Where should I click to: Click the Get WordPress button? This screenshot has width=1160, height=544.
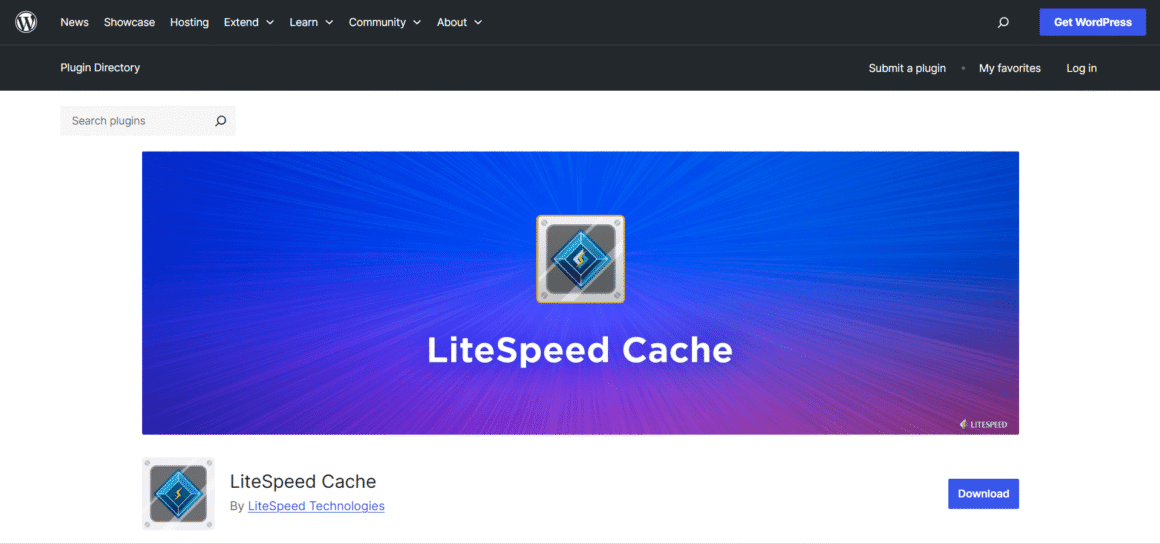pos(1093,22)
